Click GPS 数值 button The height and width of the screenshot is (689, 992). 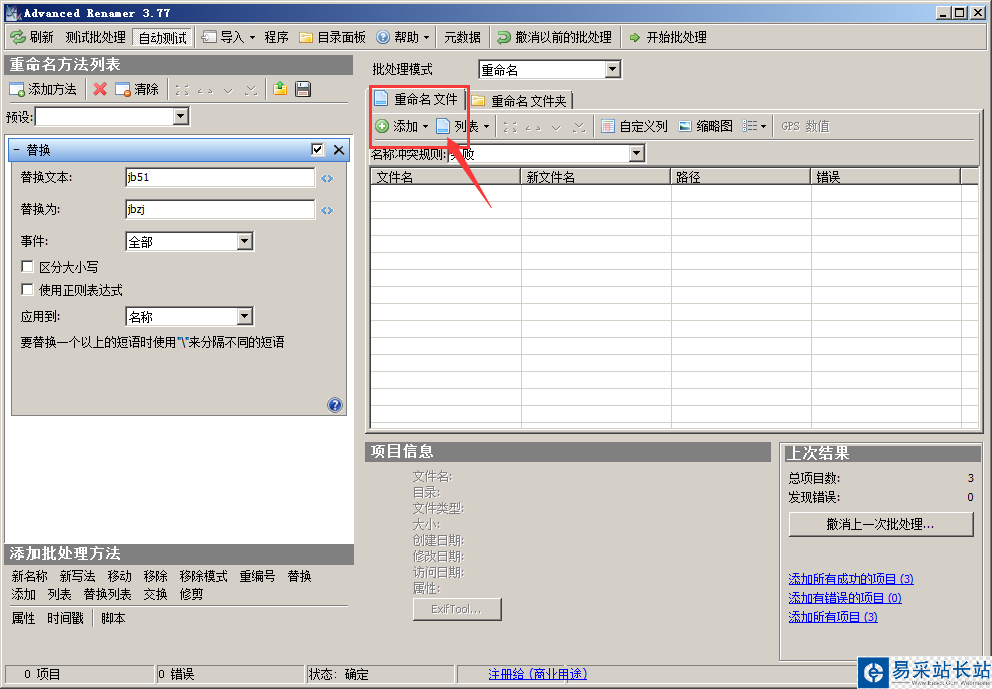pos(805,127)
